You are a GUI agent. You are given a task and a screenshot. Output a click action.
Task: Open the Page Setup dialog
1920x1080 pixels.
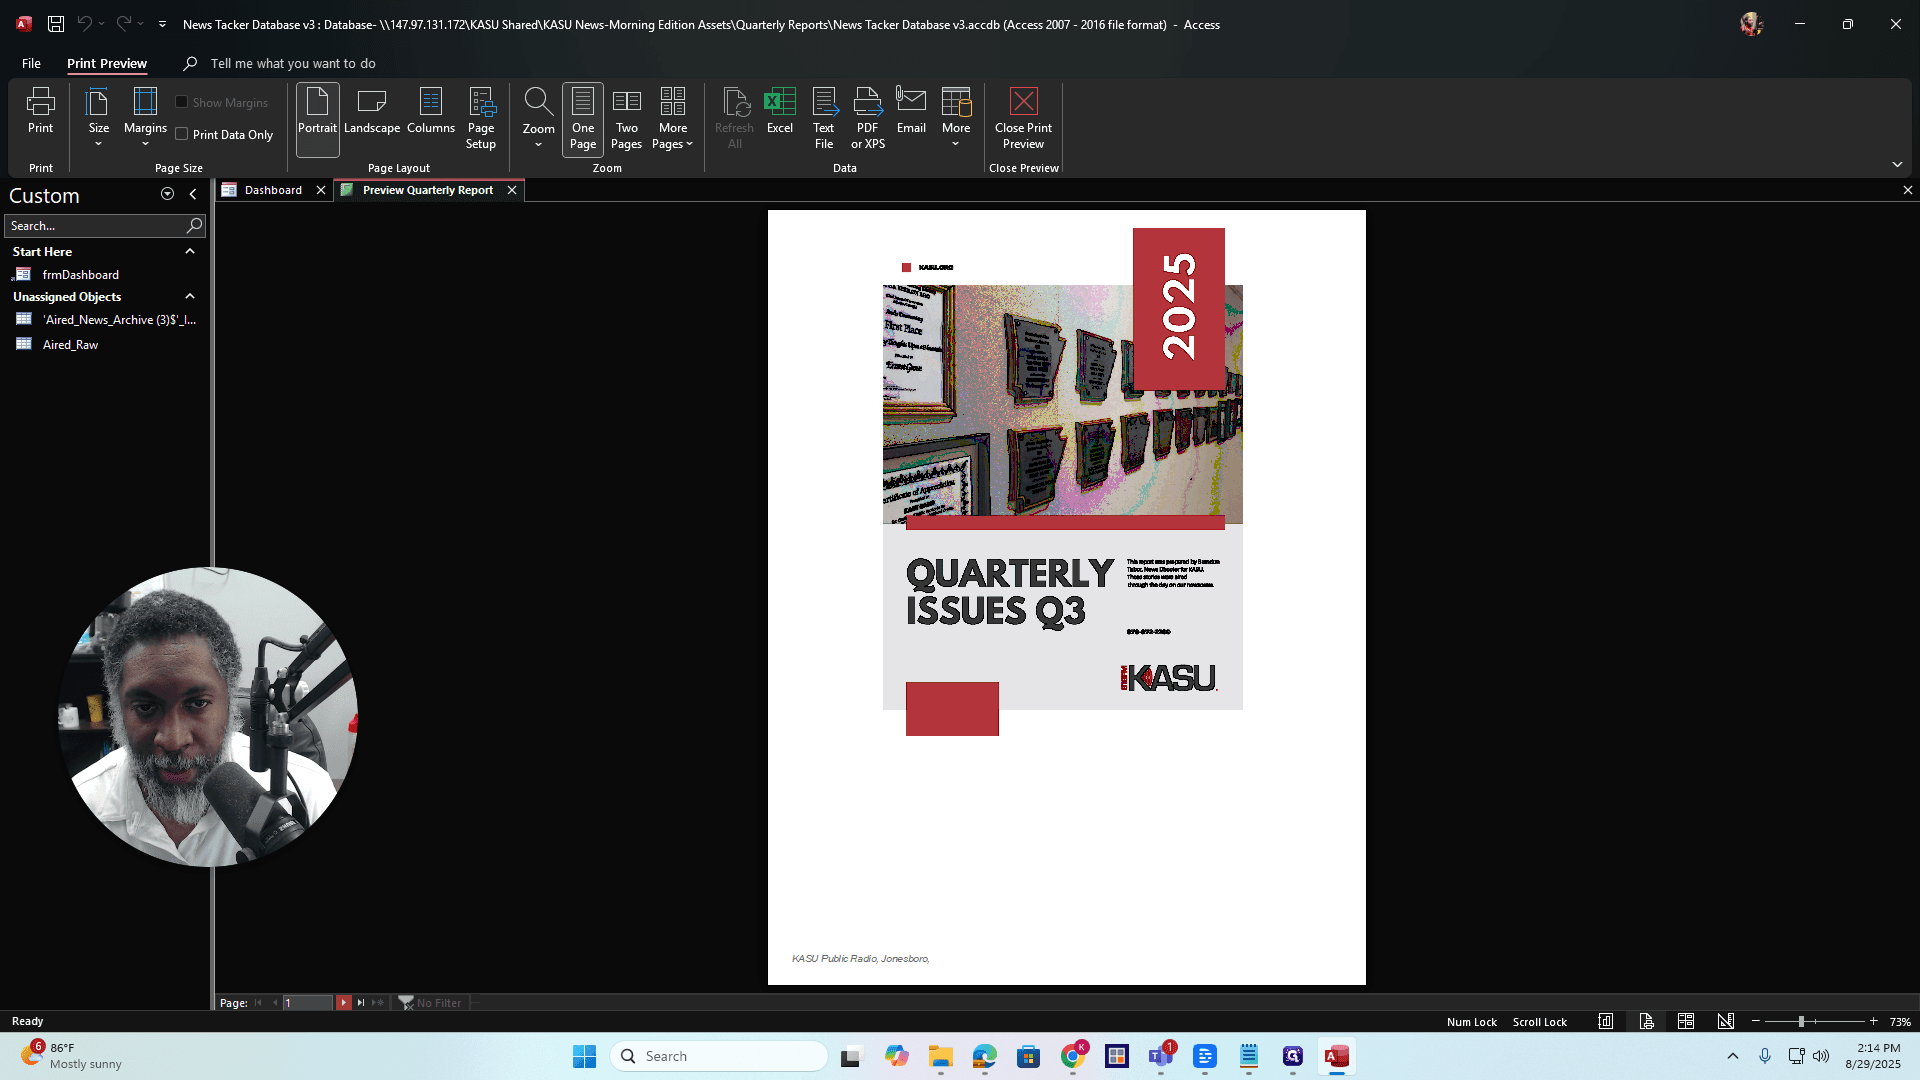481,119
